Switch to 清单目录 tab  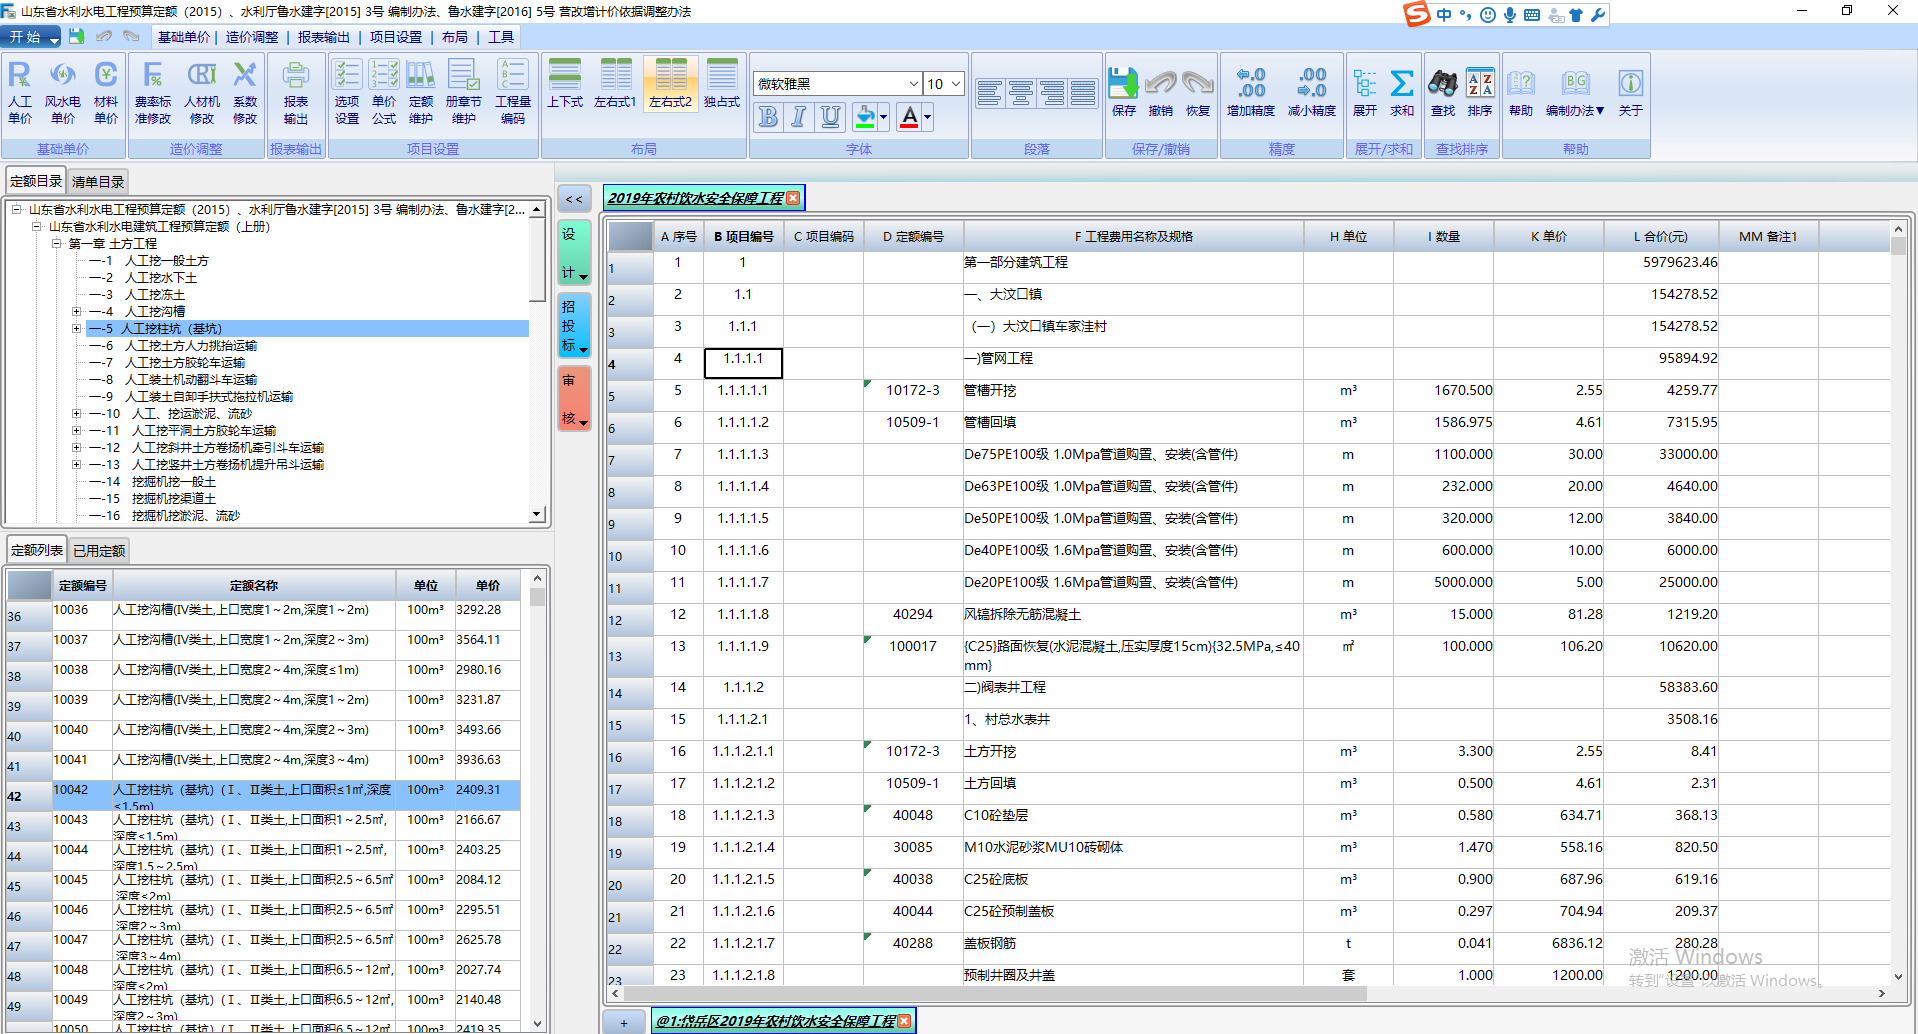click(x=98, y=182)
